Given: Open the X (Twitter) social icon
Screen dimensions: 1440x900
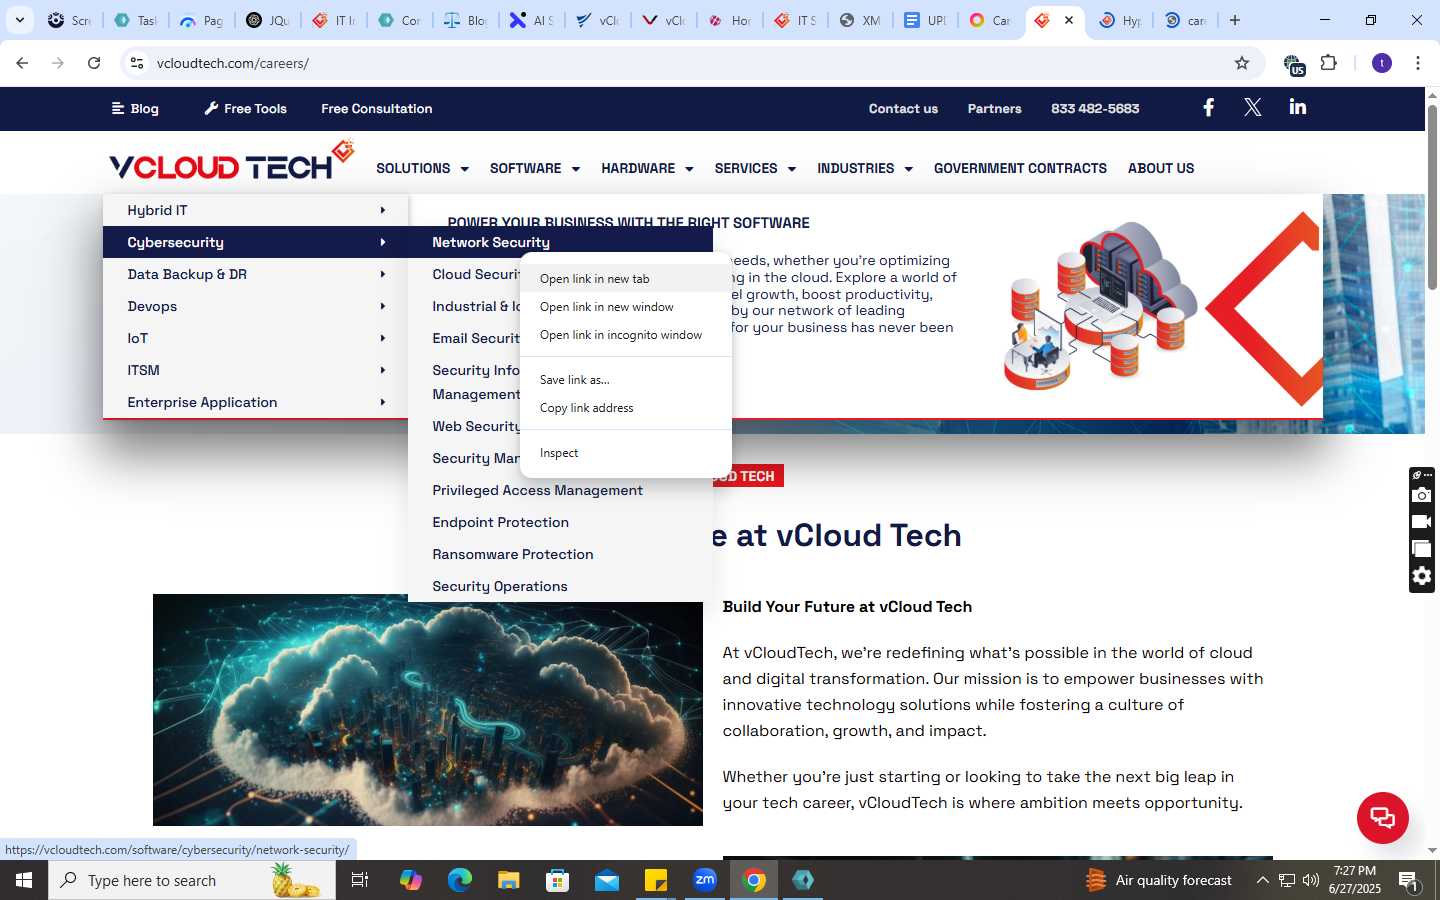Looking at the screenshot, I should [1252, 108].
